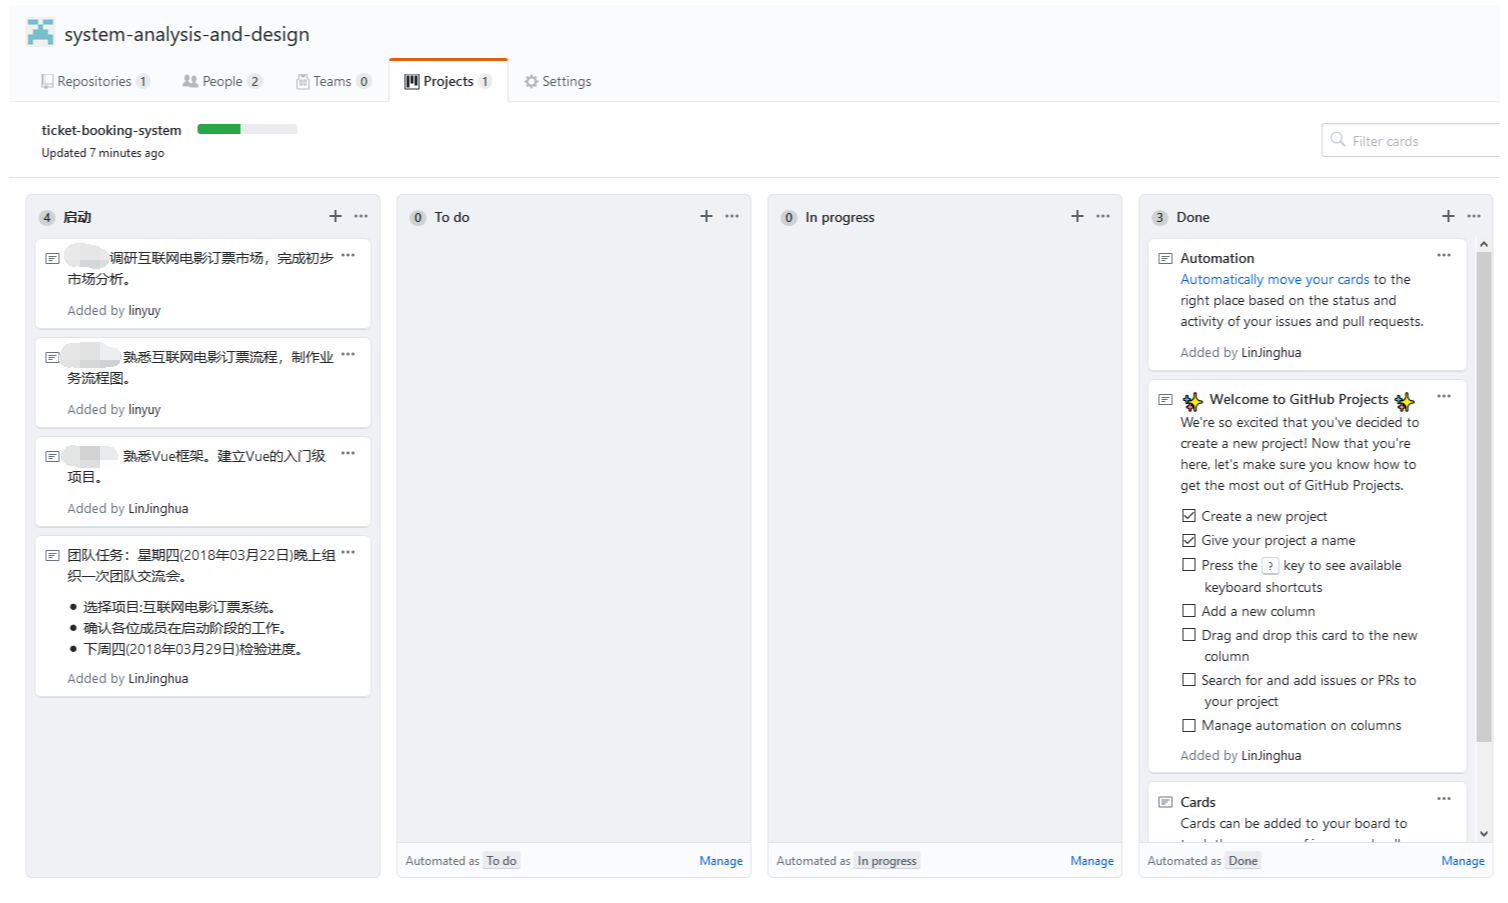This screenshot has height=903, width=1508.
Task: Open the 熟悉Vue框架 card options menu
Action: [x=348, y=453]
